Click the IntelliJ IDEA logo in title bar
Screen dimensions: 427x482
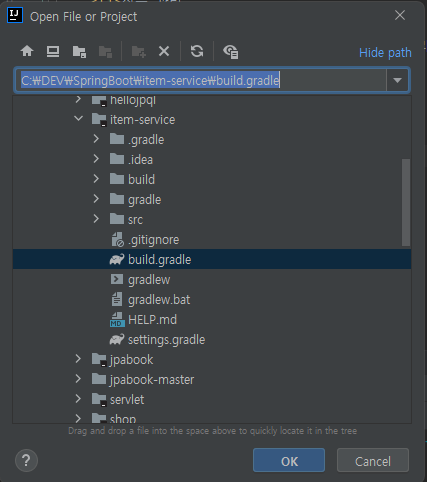pyautogui.click(x=15, y=15)
